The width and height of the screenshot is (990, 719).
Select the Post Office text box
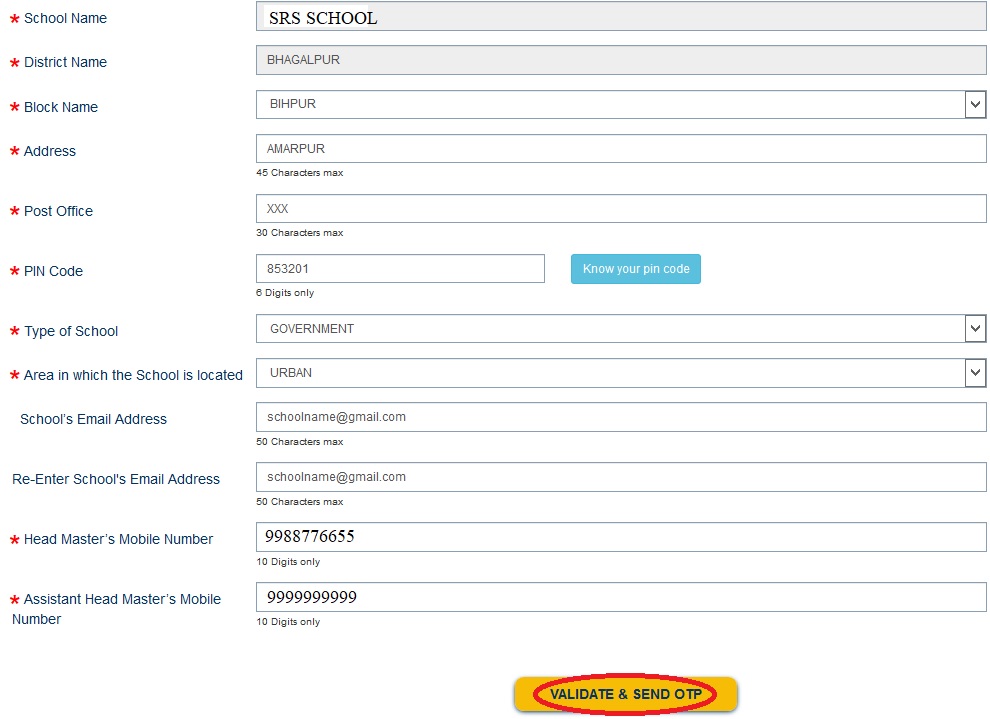pyautogui.click(x=620, y=209)
